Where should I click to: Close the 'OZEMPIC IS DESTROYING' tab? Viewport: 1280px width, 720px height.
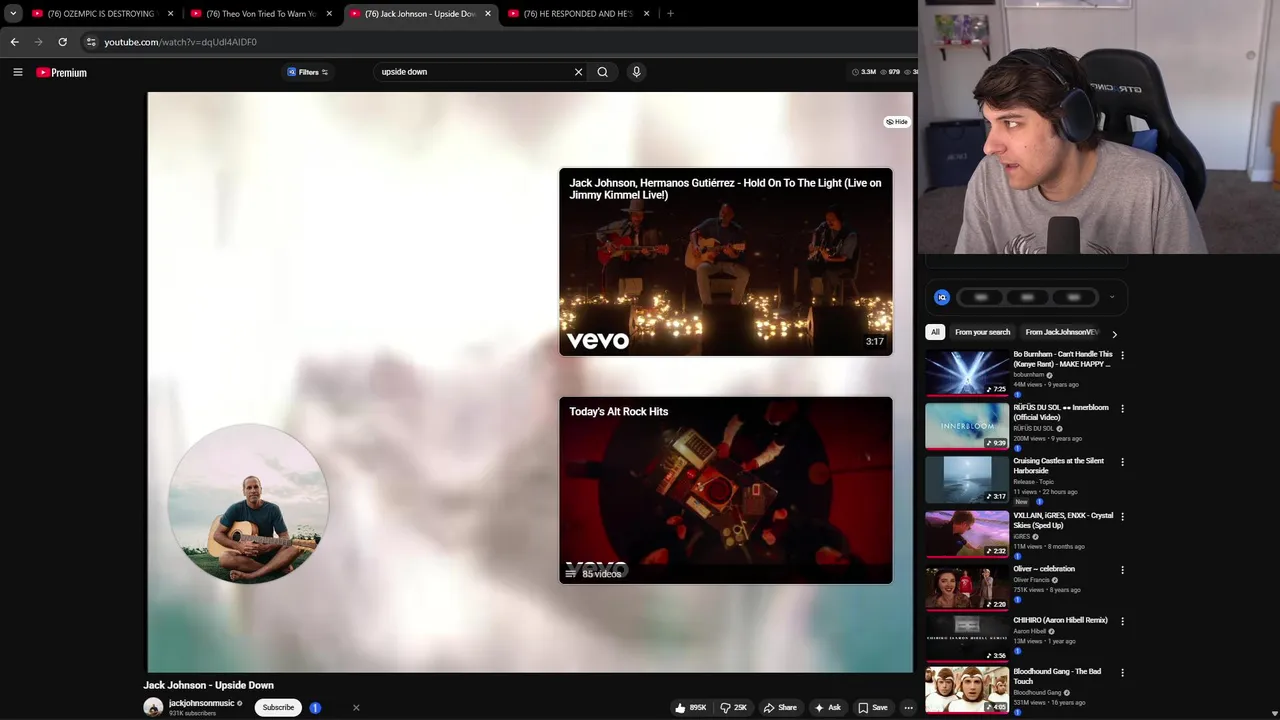pos(170,14)
